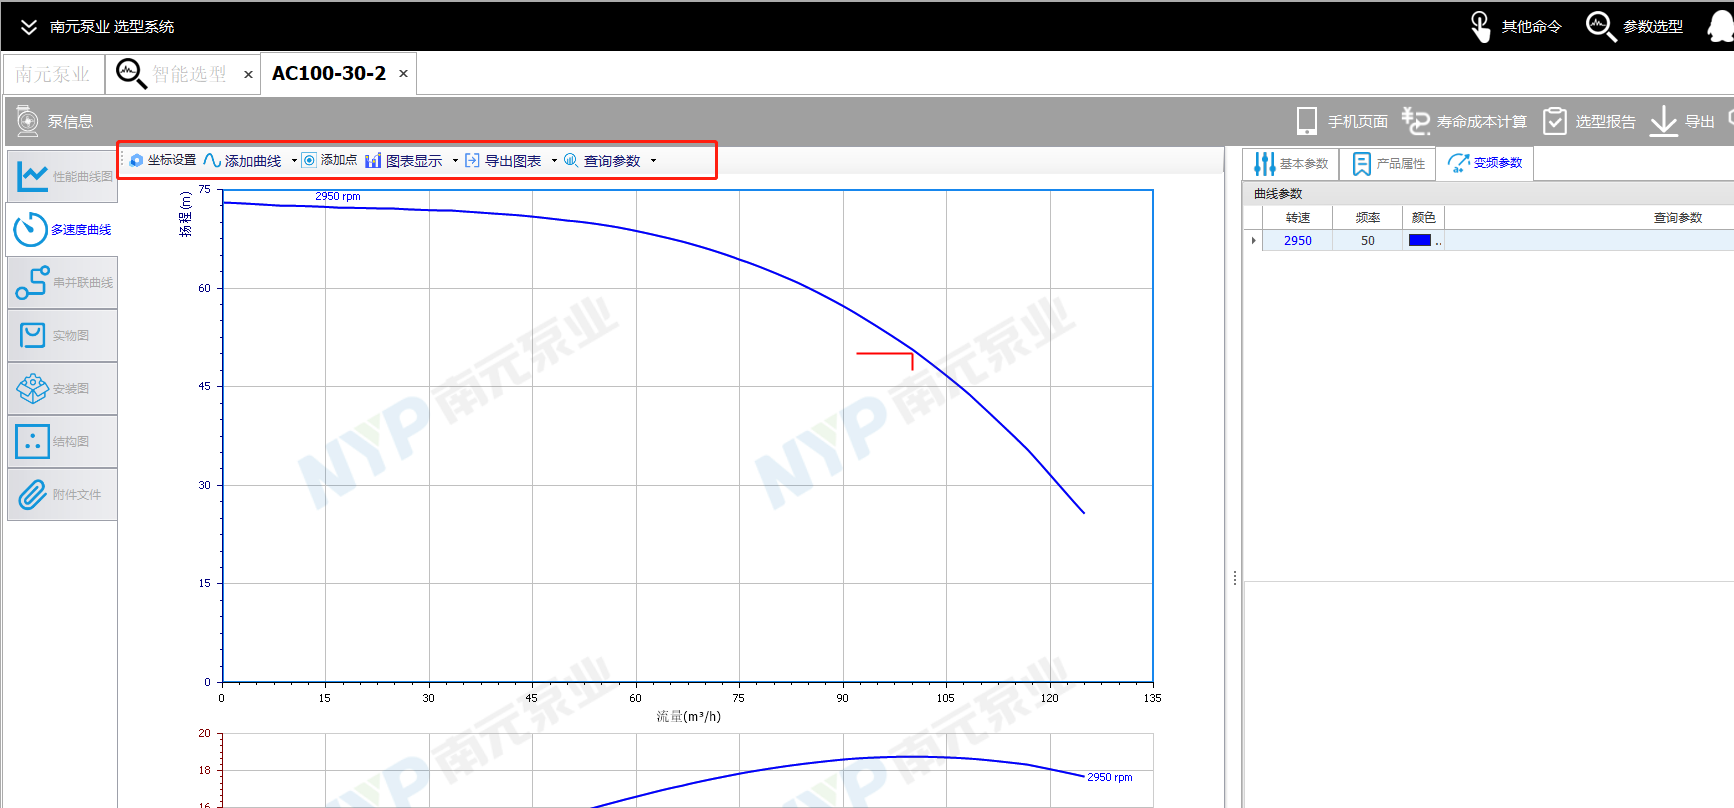The height and width of the screenshot is (808, 1734).
Task: Click 颜色 column header
Action: coord(1424,217)
